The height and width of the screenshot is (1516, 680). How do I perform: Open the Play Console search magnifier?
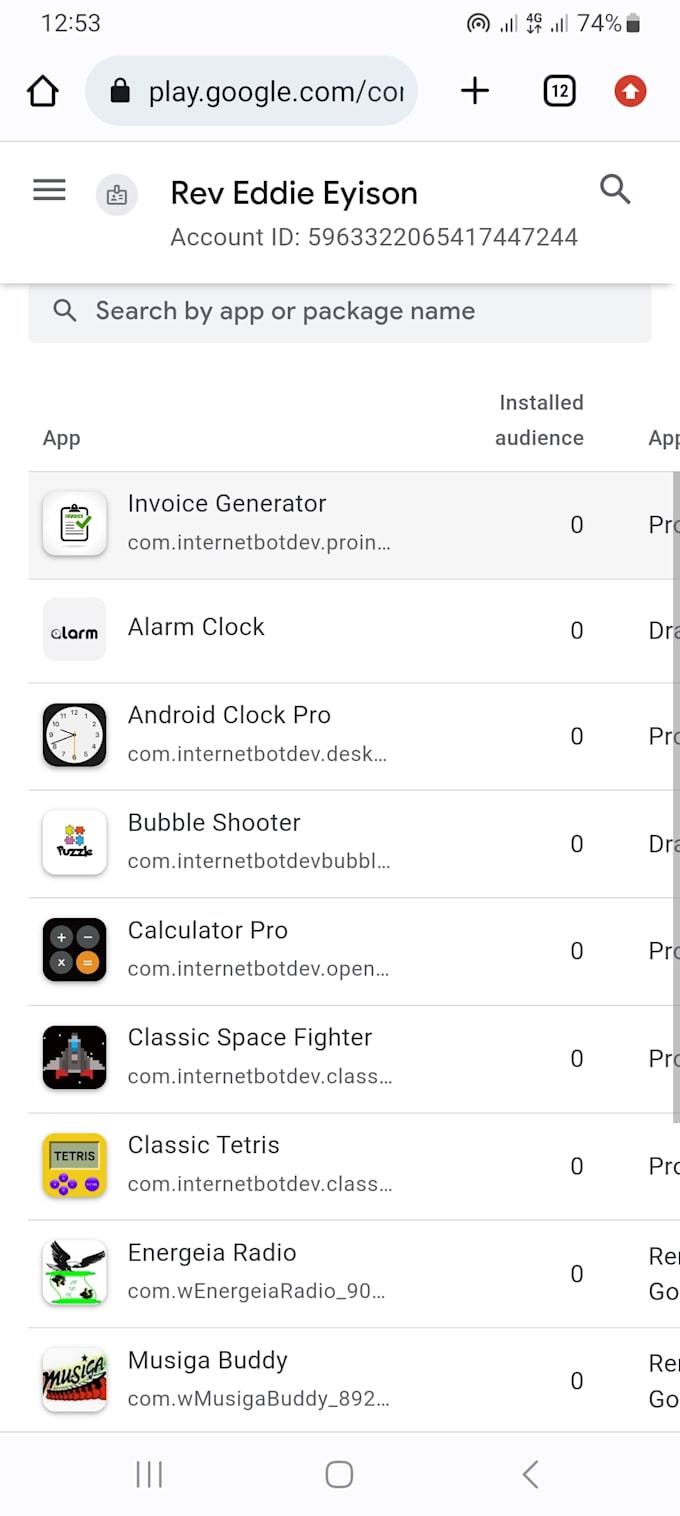click(x=615, y=189)
